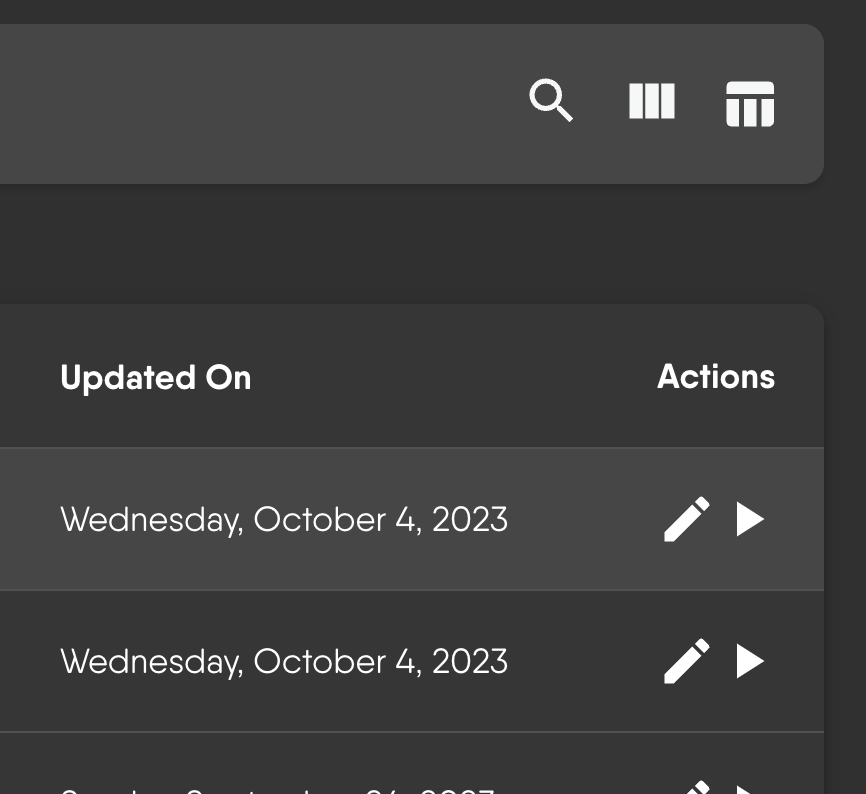This screenshot has height=794, width=866.
Task: Click the magnifying glass to start searching
Action: pyautogui.click(x=552, y=100)
